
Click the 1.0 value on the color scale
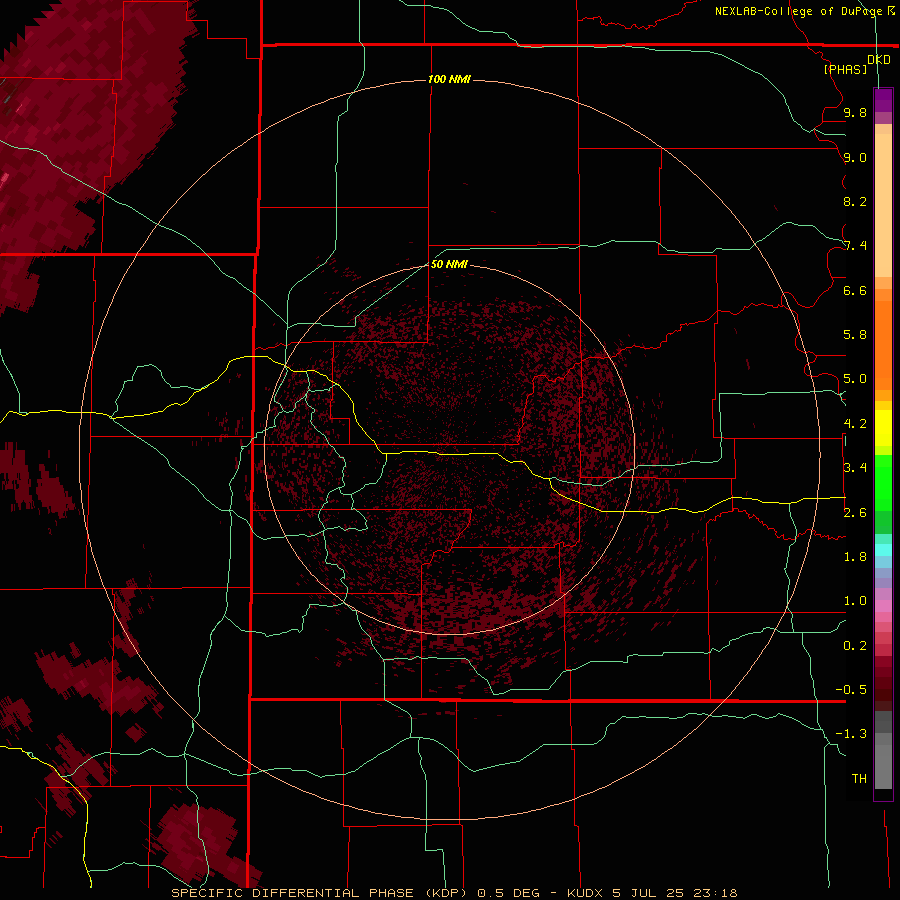tap(855, 601)
